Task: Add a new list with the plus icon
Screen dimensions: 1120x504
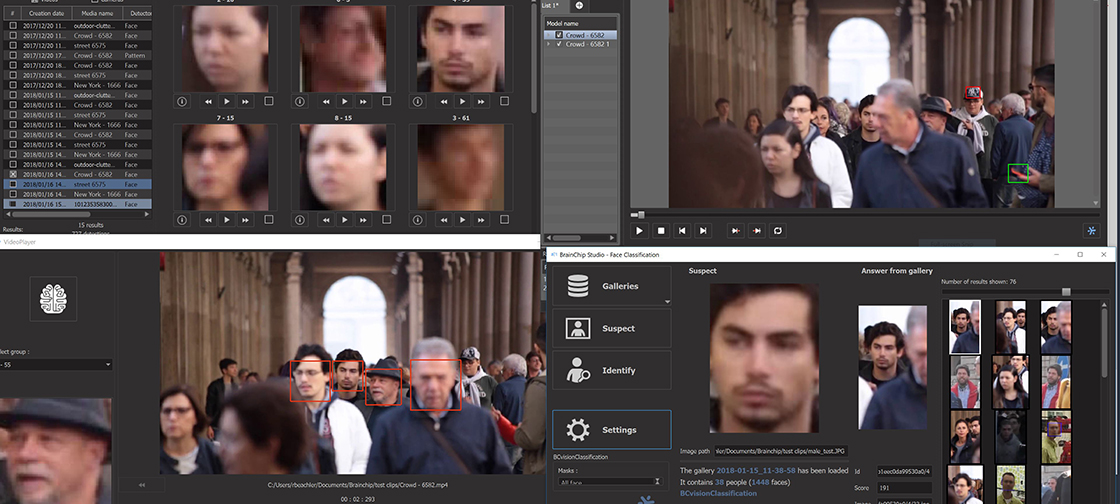Action: (579, 6)
